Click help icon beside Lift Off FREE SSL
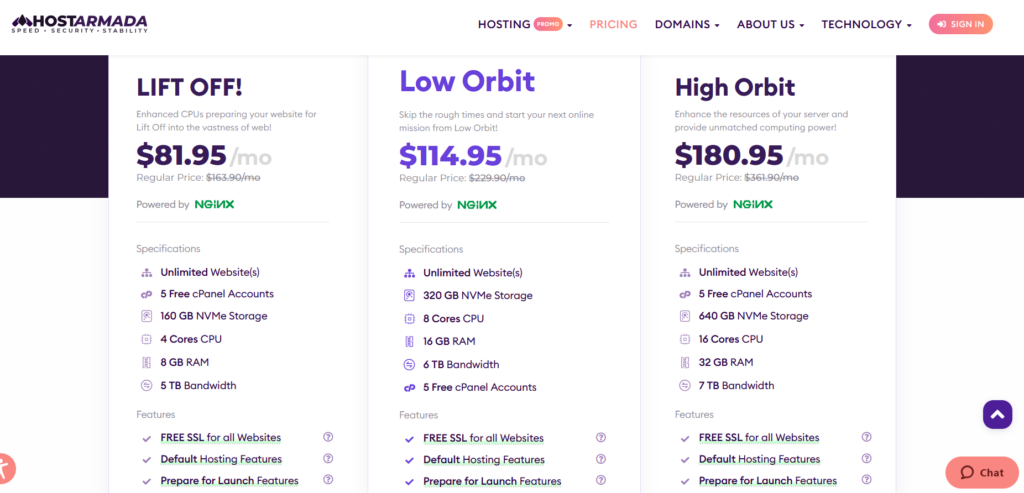1024x493 pixels. (x=328, y=437)
